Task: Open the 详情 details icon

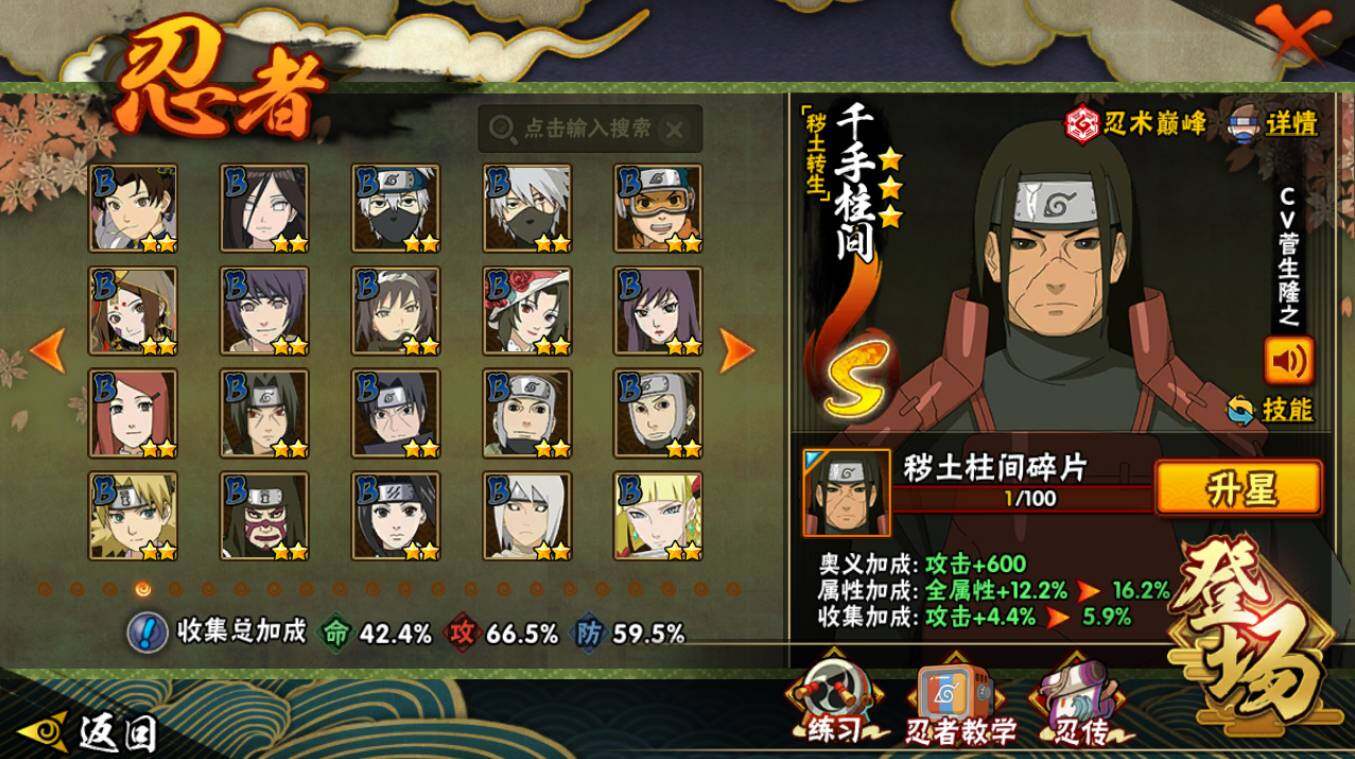Action: (1274, 124)
